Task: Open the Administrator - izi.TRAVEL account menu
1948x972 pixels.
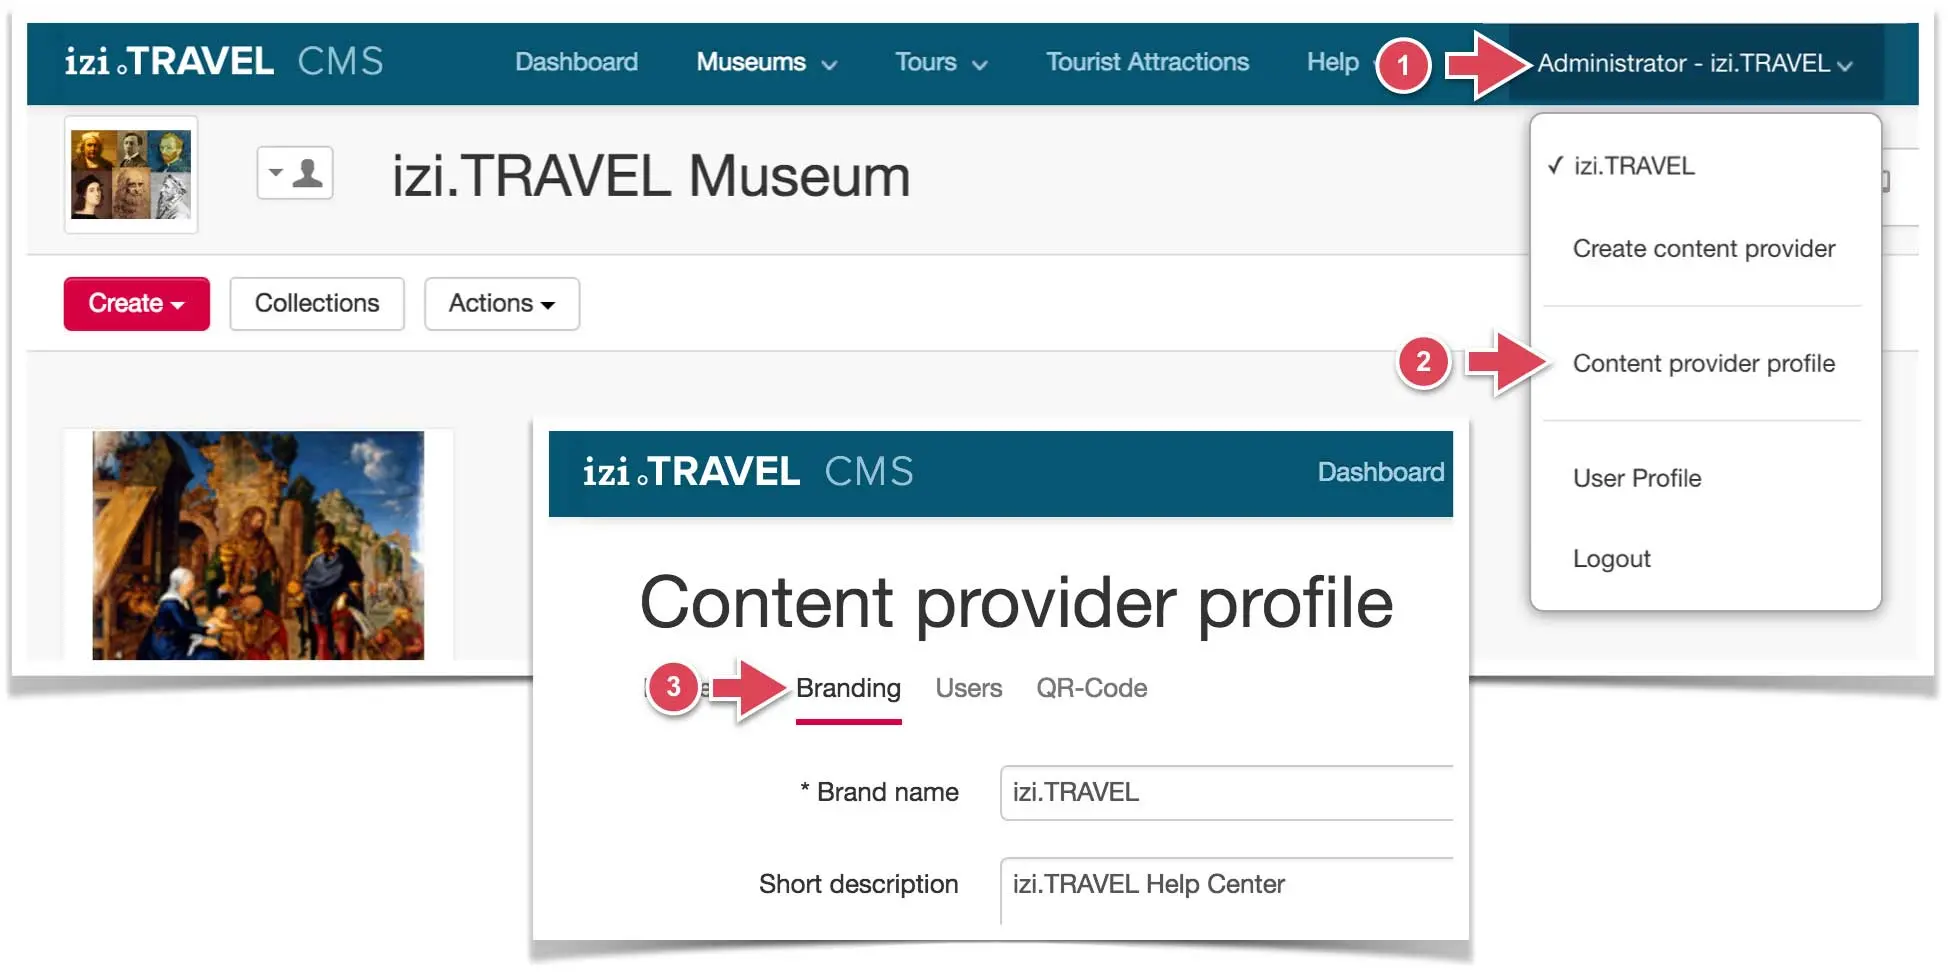Action: pos(1694,64)
